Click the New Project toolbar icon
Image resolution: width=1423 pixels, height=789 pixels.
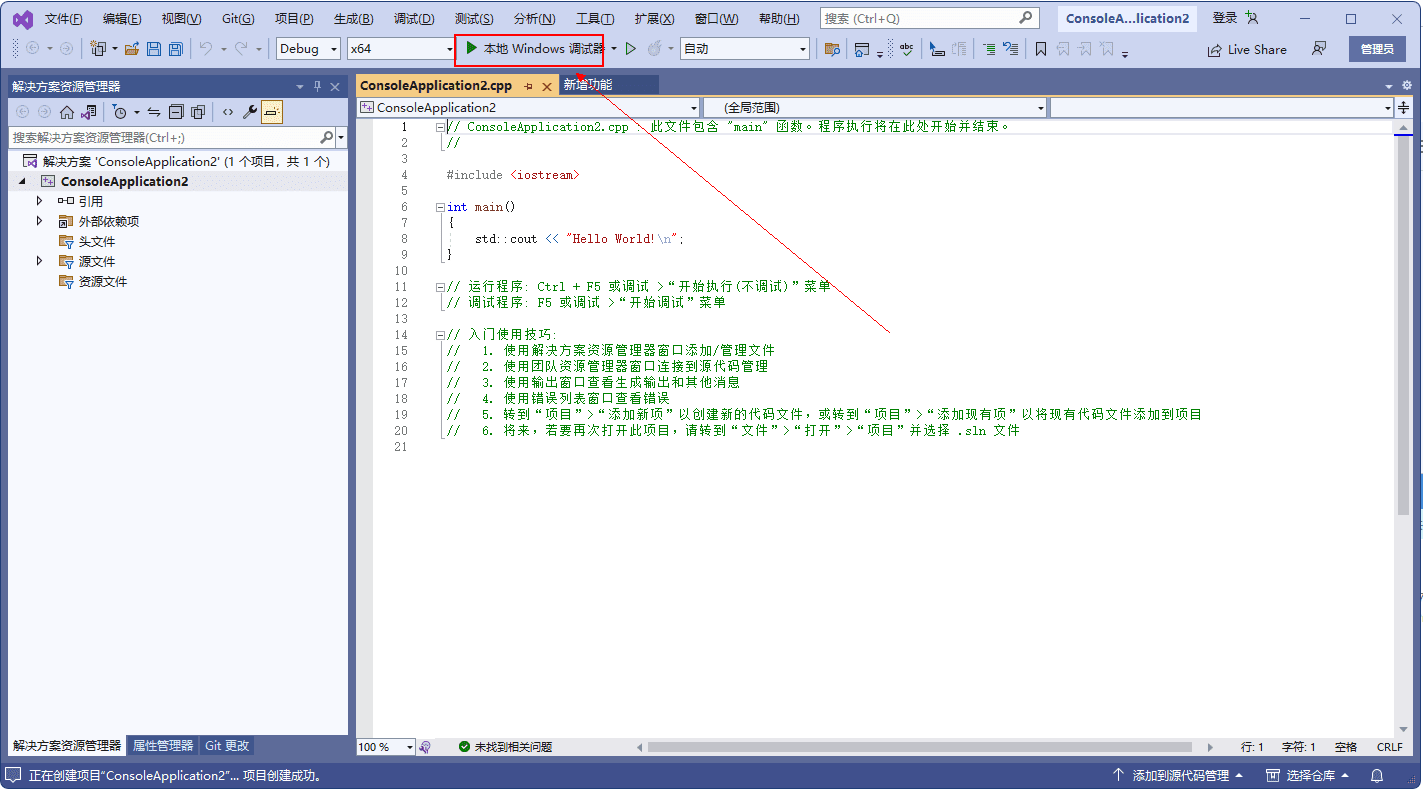pos(98,49)
